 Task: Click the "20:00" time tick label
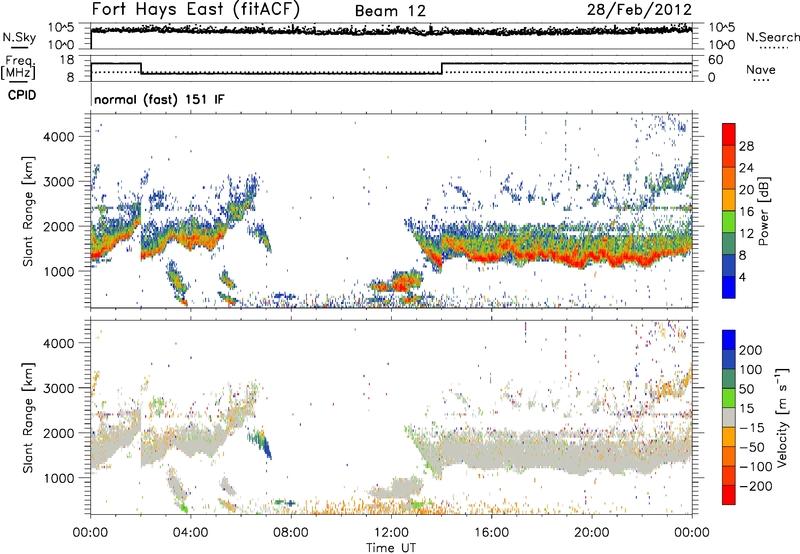click(x=591, y=533)
